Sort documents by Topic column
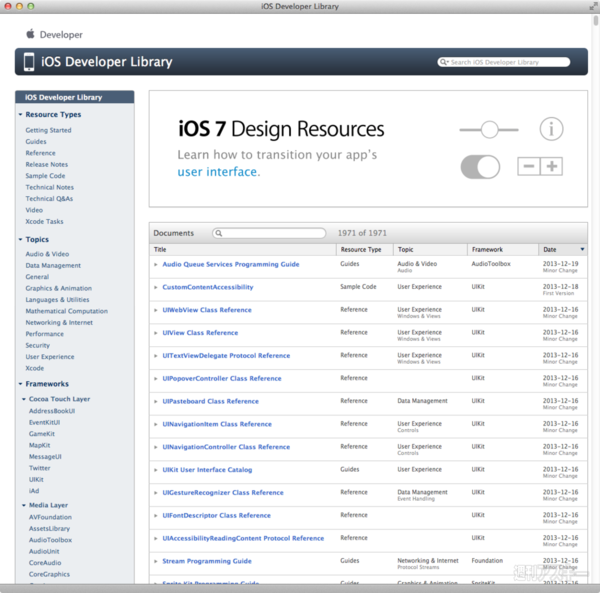Viewport: 600px width, 593px height. pyautogui.click(x=430, y=249)
